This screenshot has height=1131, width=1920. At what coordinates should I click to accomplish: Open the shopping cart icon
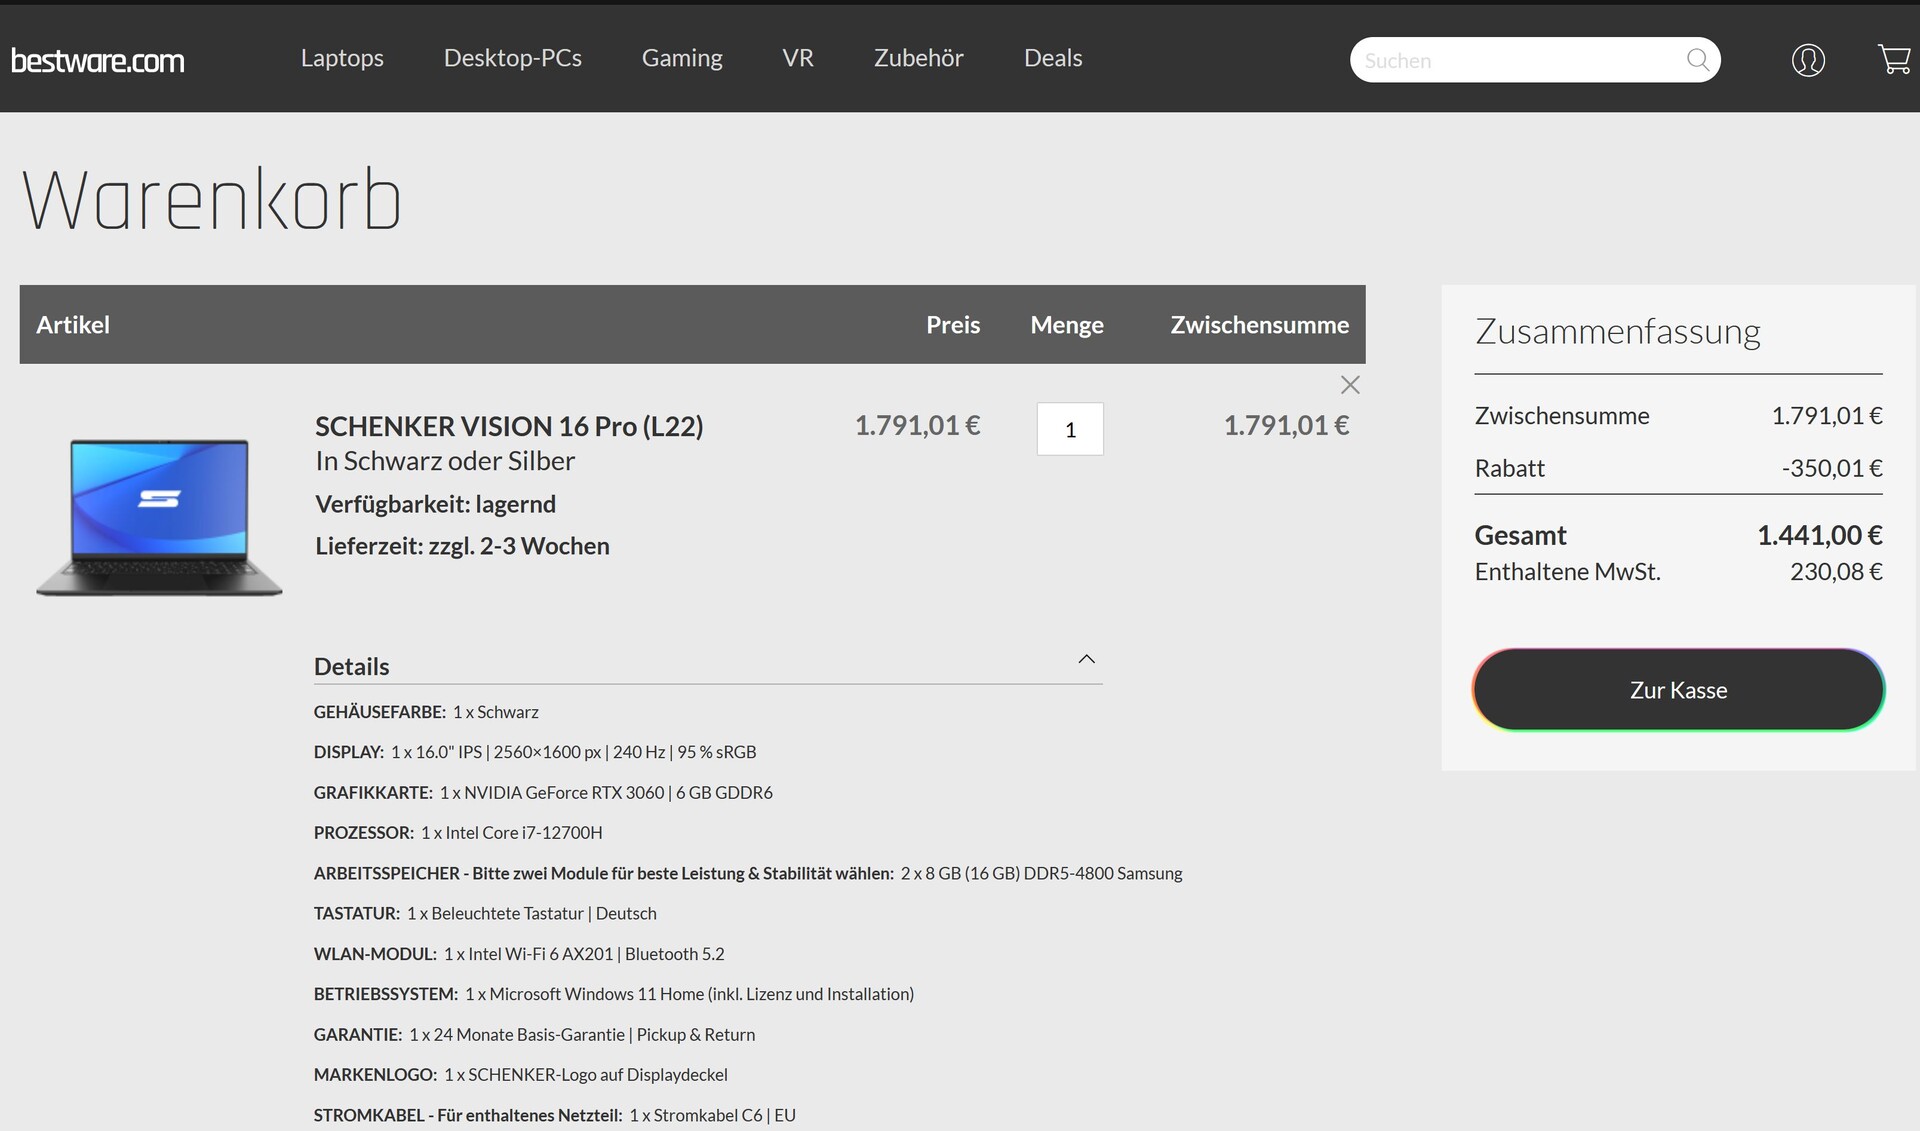(1893, 60)
